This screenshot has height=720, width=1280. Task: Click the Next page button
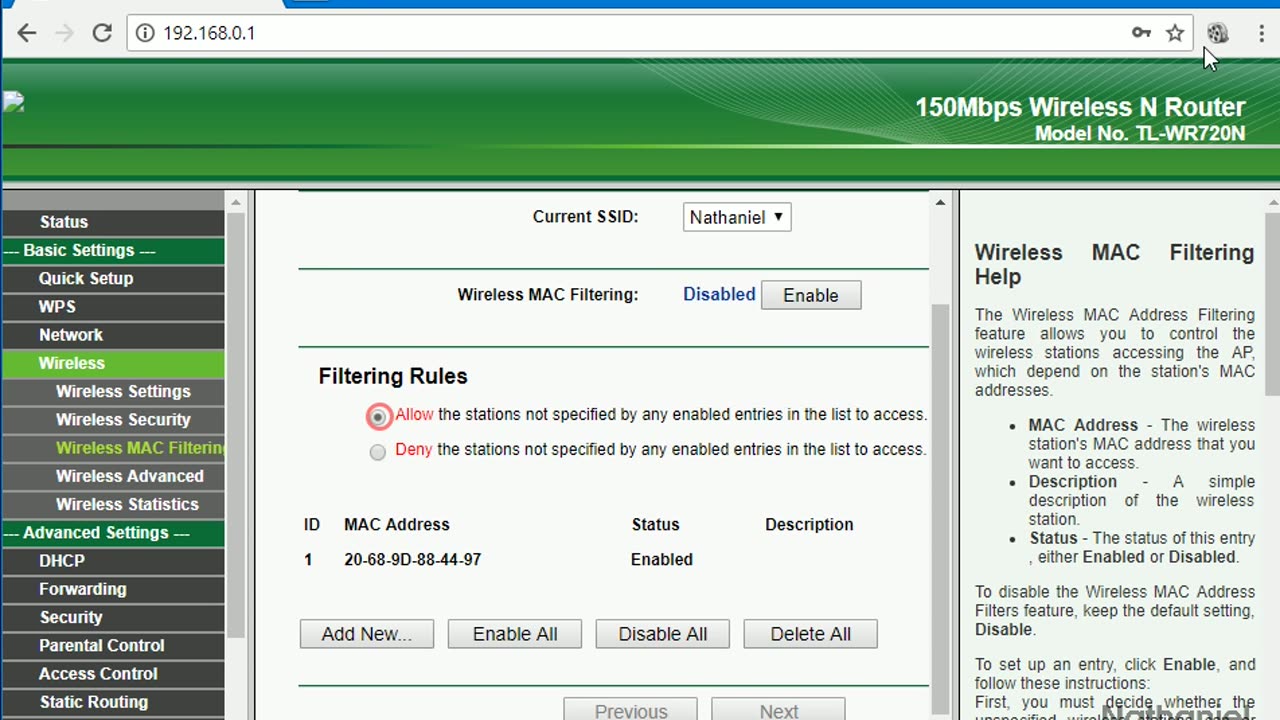point(779,711)
